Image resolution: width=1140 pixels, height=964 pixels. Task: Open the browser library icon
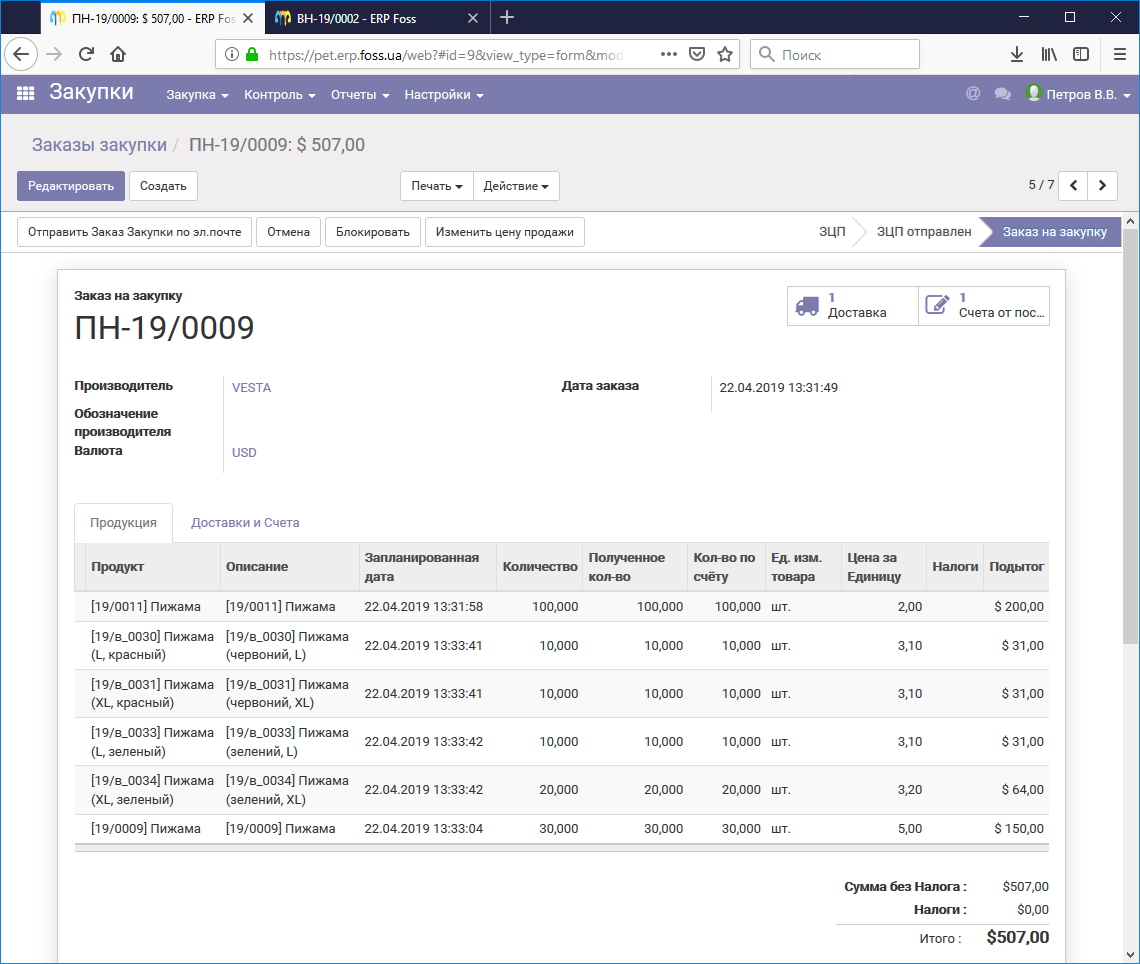tap(1049, 55)
